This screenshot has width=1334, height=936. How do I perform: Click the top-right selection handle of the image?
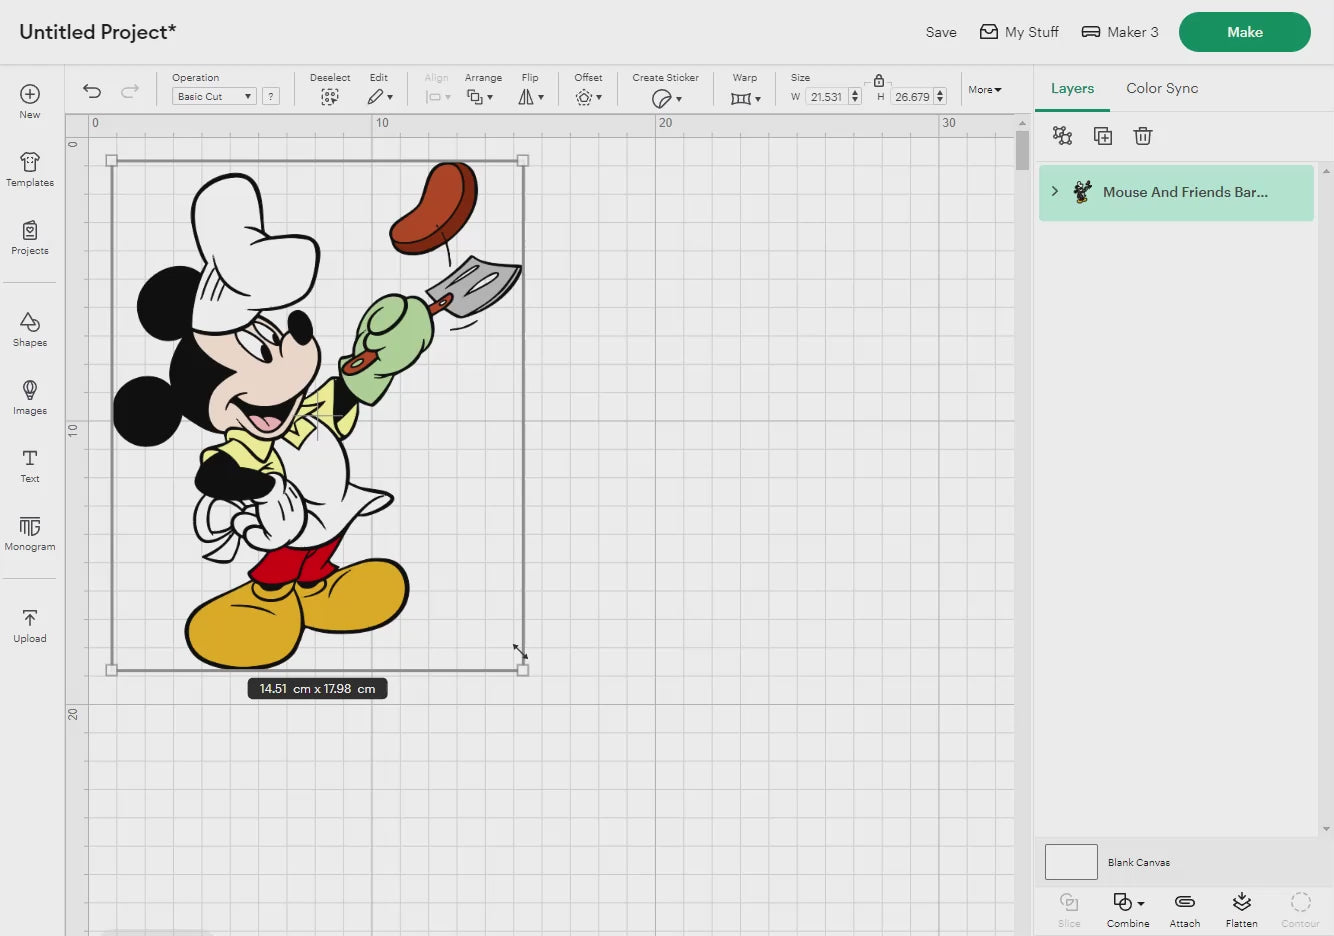pos(523,160)
